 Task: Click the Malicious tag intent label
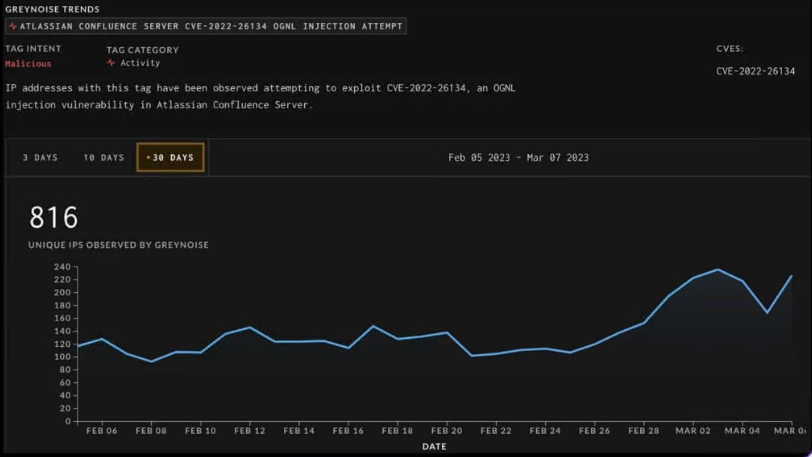(x=28, y=63)
